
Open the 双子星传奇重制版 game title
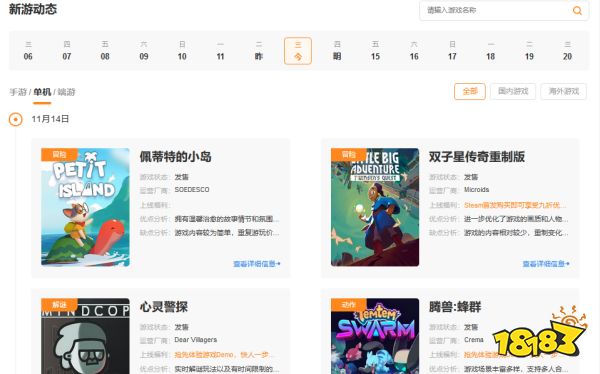[x=477, y=157]
